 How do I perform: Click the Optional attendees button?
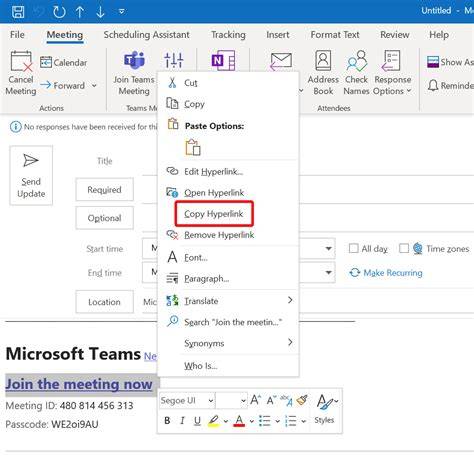(x=104, y=218)
